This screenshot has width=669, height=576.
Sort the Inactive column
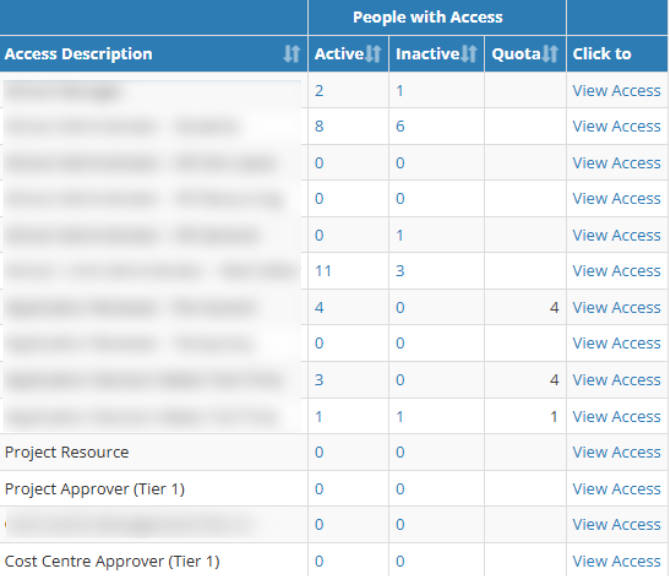pos(469,54)
